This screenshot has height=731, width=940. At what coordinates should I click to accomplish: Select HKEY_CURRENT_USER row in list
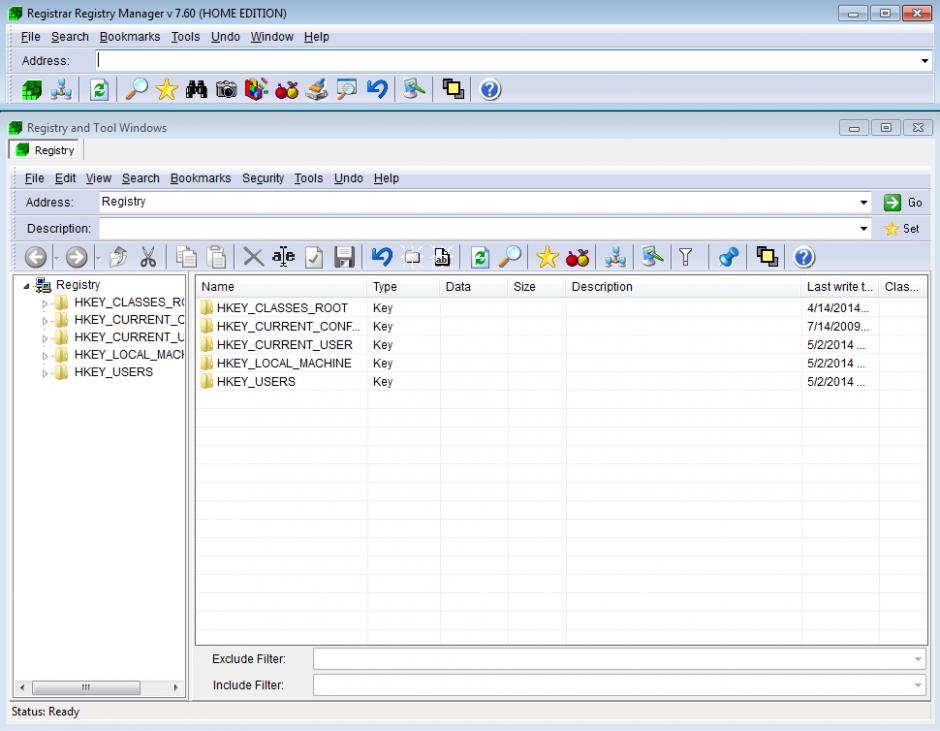pyautogui.click(x=561, y=345)
